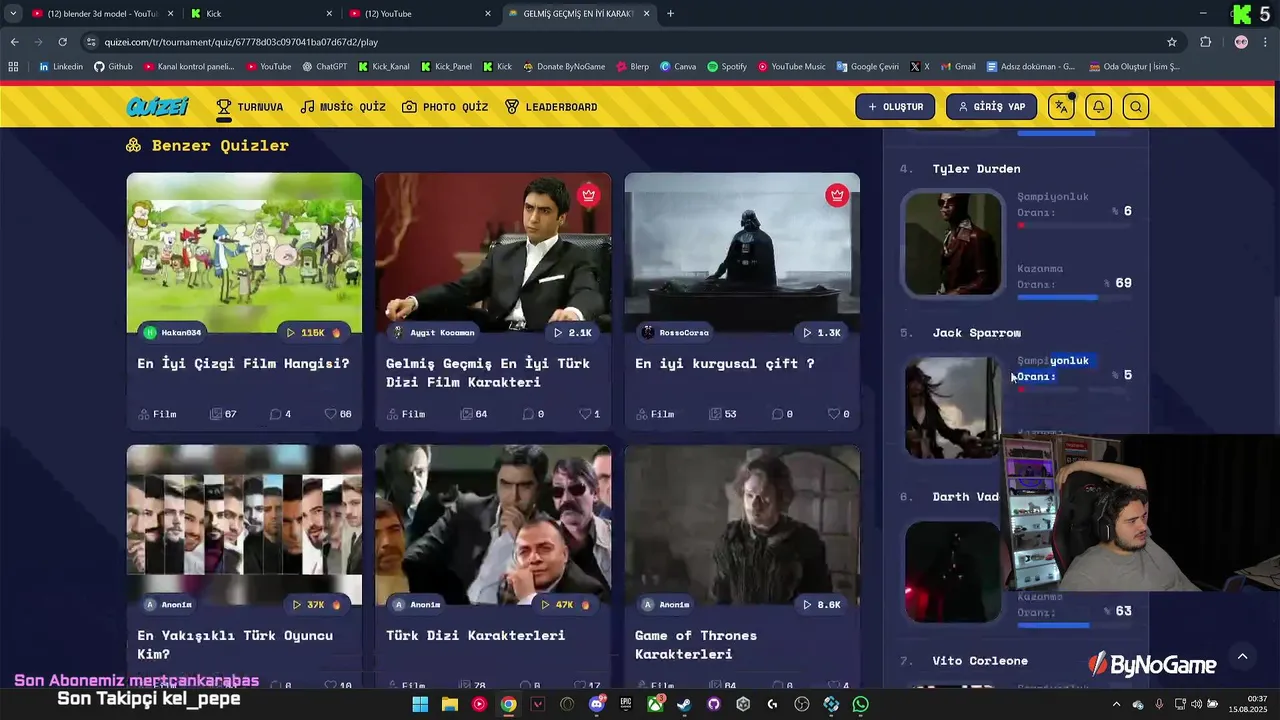
Task: Open the Turnuva menu
Action: coord(250,107)
